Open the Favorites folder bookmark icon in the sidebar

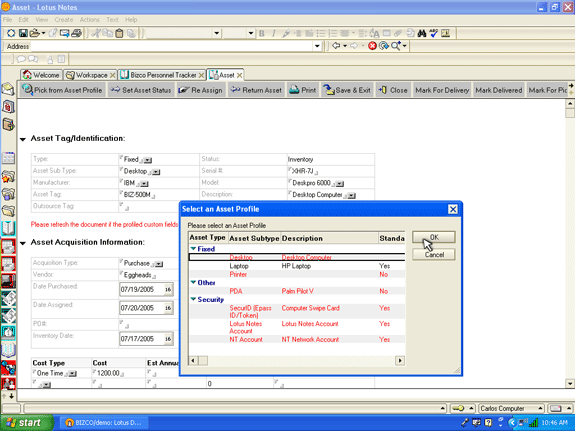pyautogui.click(x=8, y=176)
